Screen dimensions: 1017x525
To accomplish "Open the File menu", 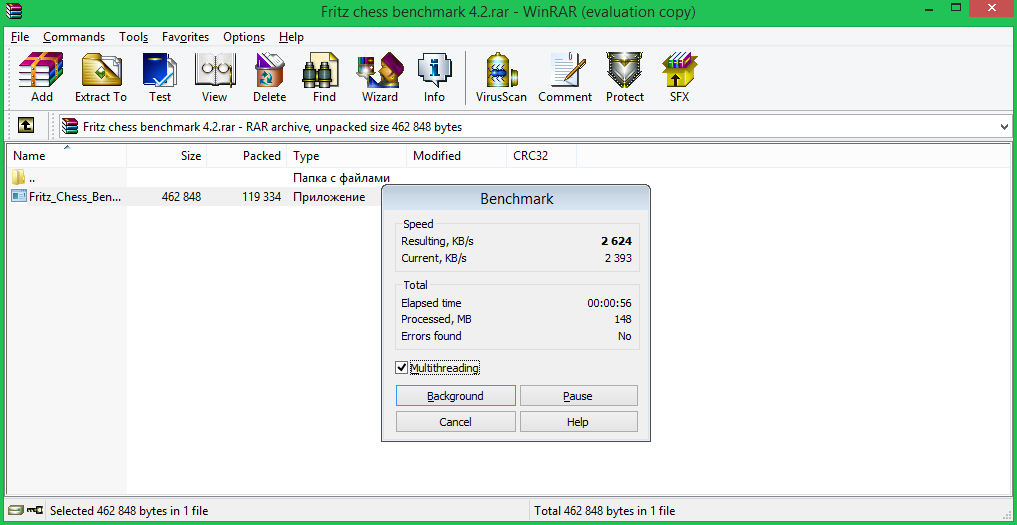I will [20, 37].
